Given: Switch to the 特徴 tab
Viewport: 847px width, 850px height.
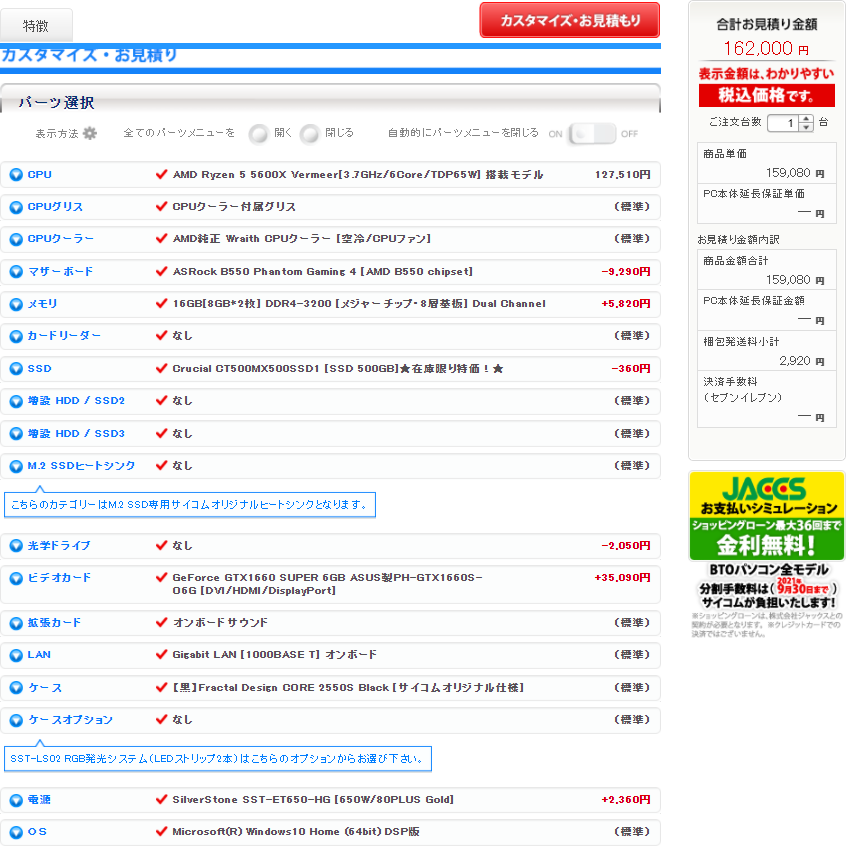Looking at the screenshot, I should (x=36, y=26).
